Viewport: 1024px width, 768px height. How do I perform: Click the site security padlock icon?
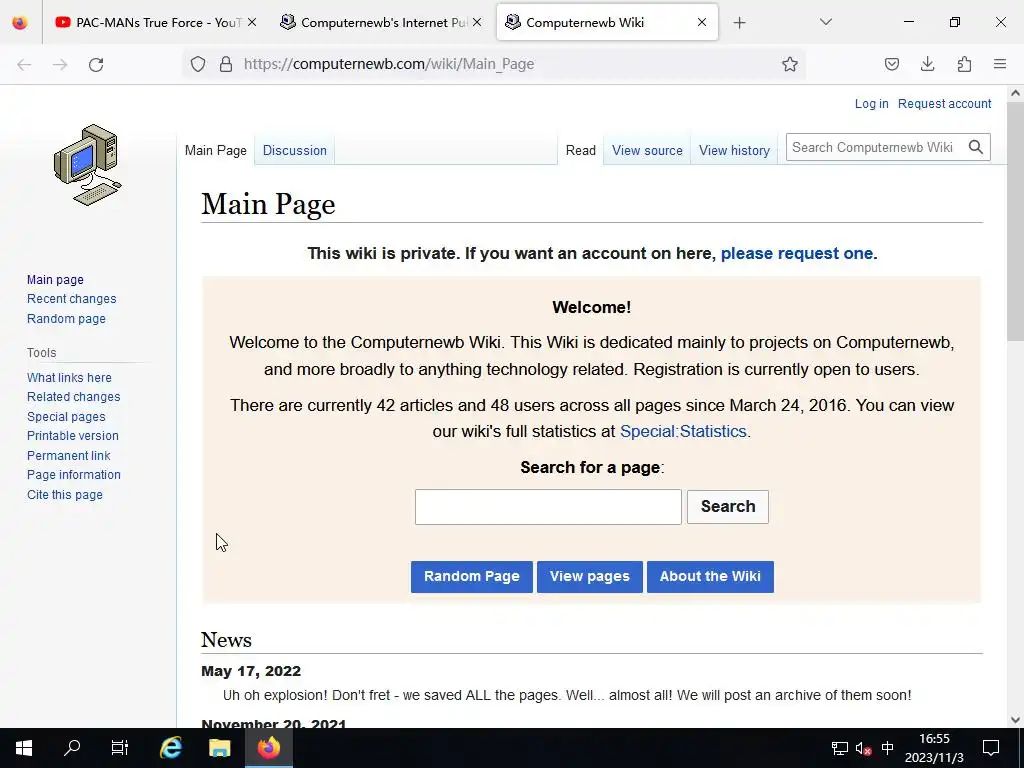(226, 64)
